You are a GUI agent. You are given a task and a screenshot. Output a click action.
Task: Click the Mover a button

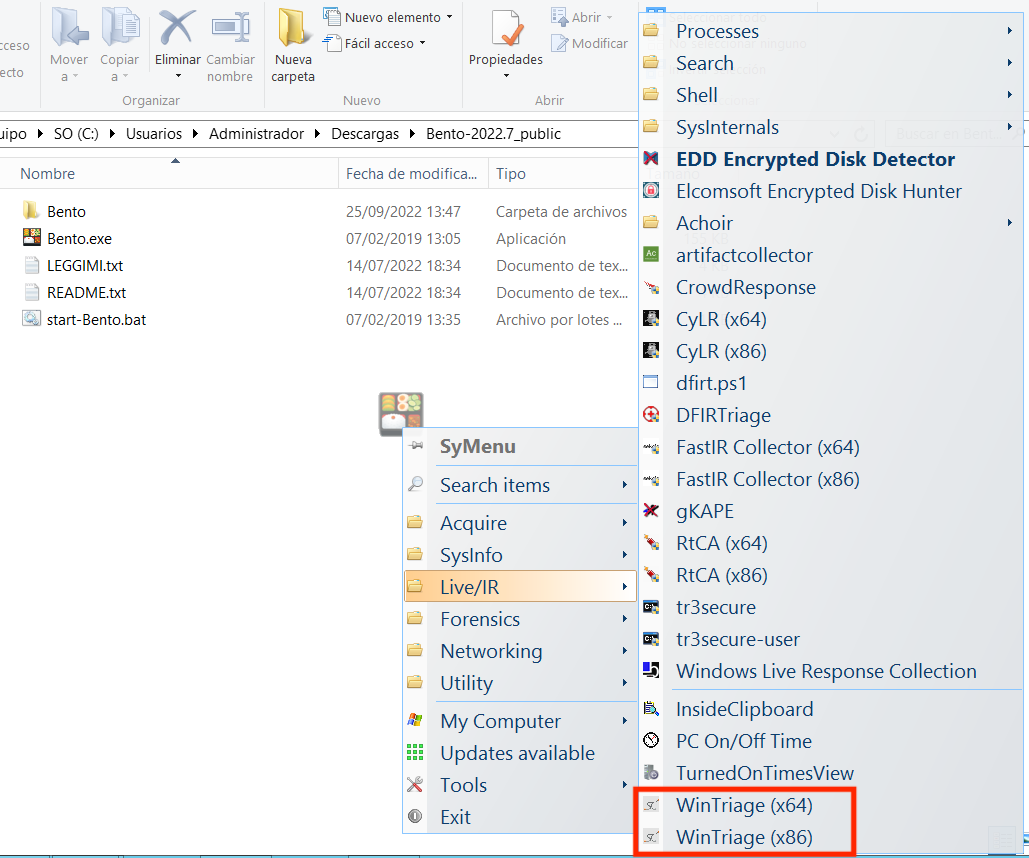pyautogui.click(x=69, y=45)
